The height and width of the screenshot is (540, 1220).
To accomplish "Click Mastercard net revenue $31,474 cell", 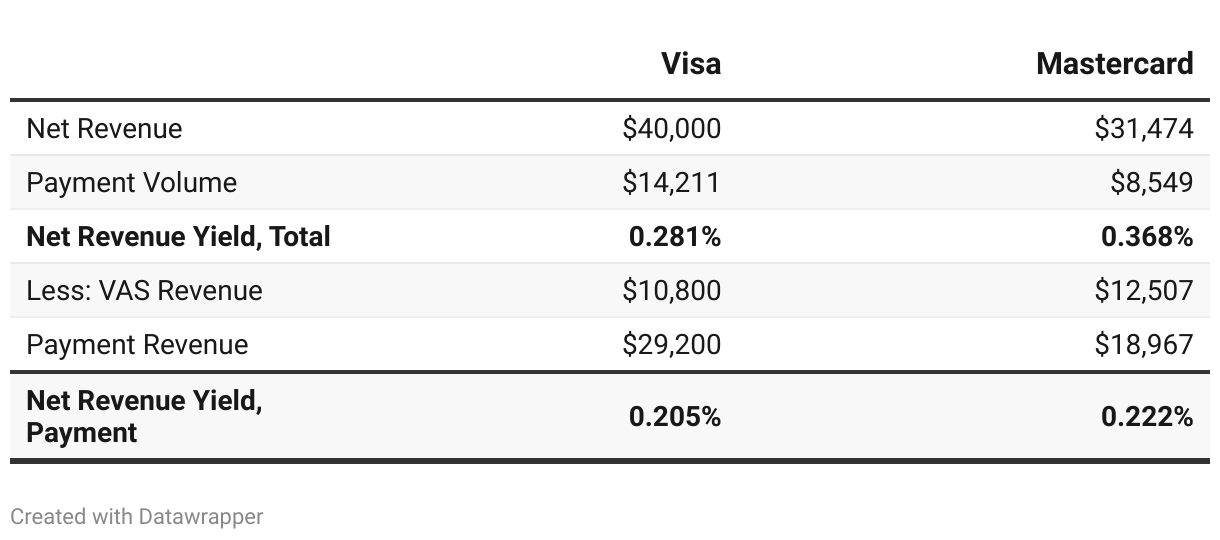I will [1144, 129].
